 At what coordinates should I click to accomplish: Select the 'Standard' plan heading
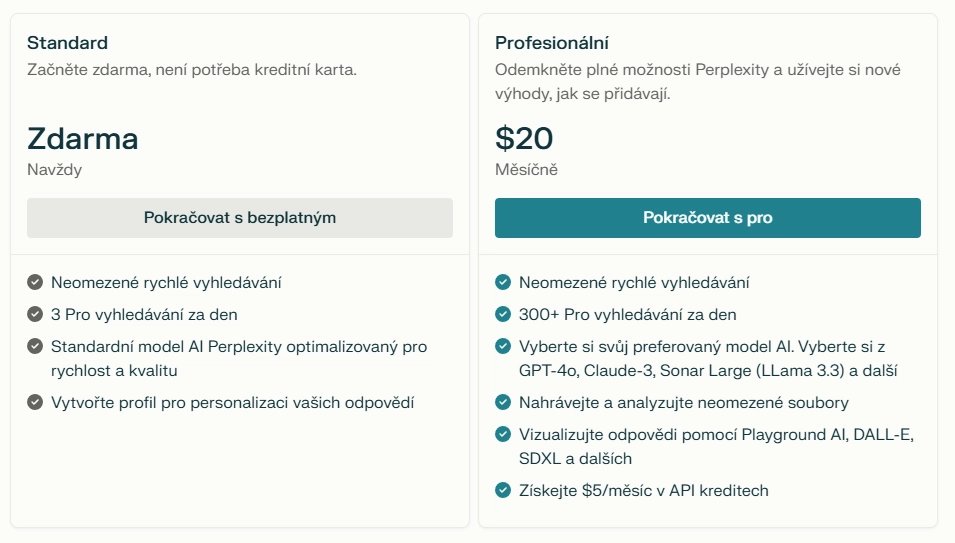[x=67, y=43]
